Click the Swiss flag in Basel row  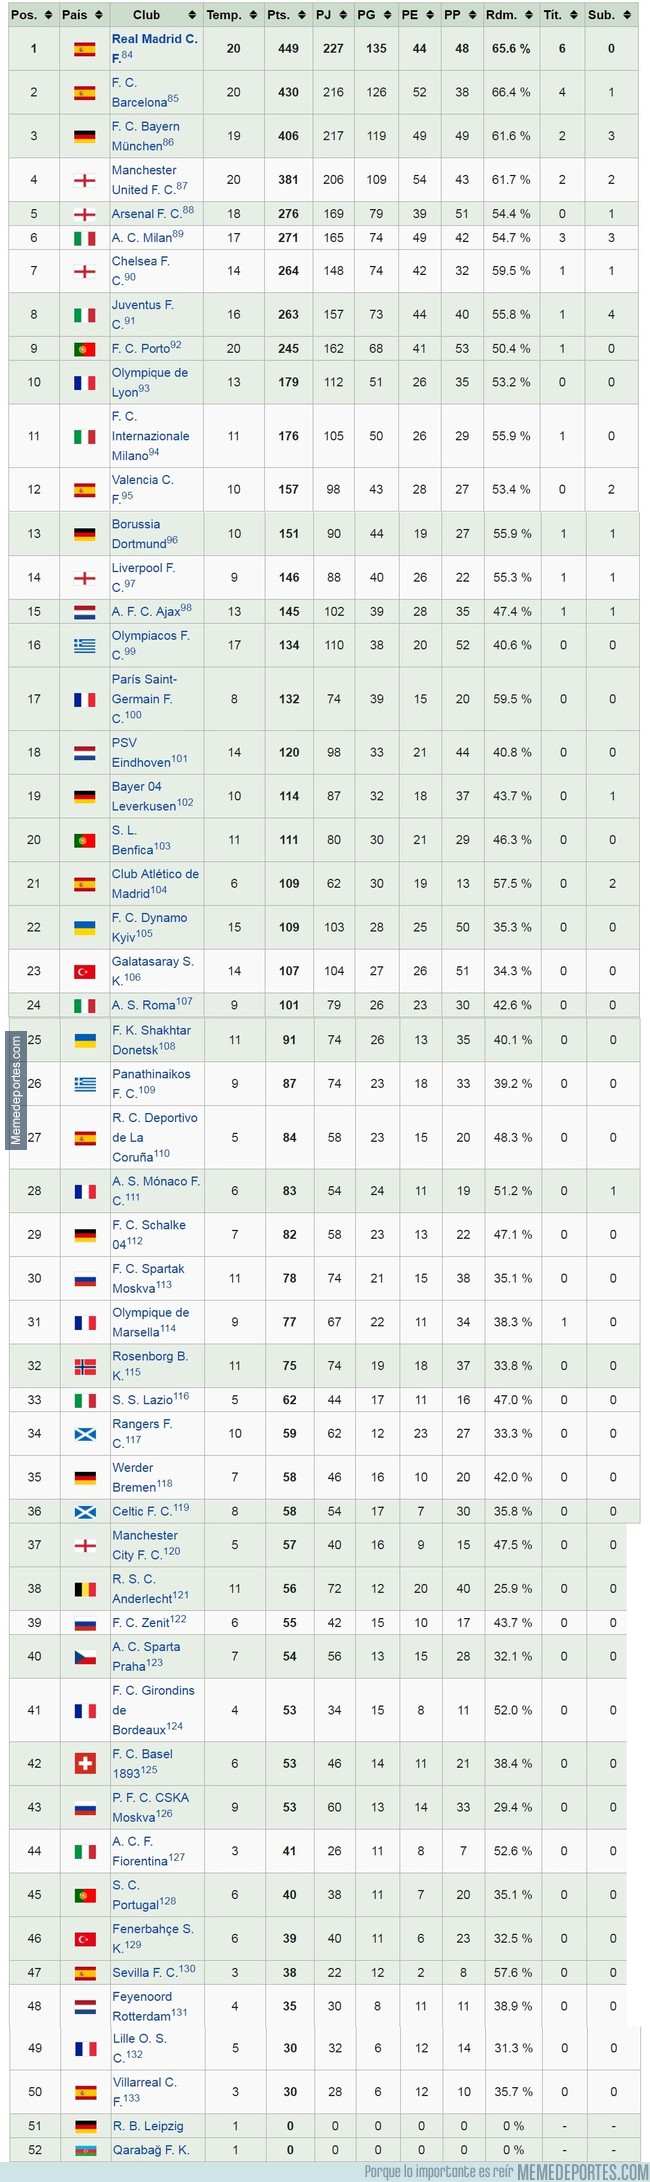pos(84,1763)
